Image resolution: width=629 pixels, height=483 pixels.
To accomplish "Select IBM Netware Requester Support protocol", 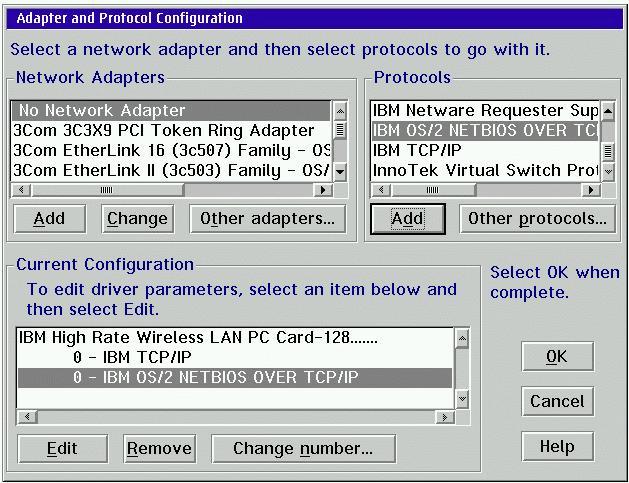I will [485, 111].
